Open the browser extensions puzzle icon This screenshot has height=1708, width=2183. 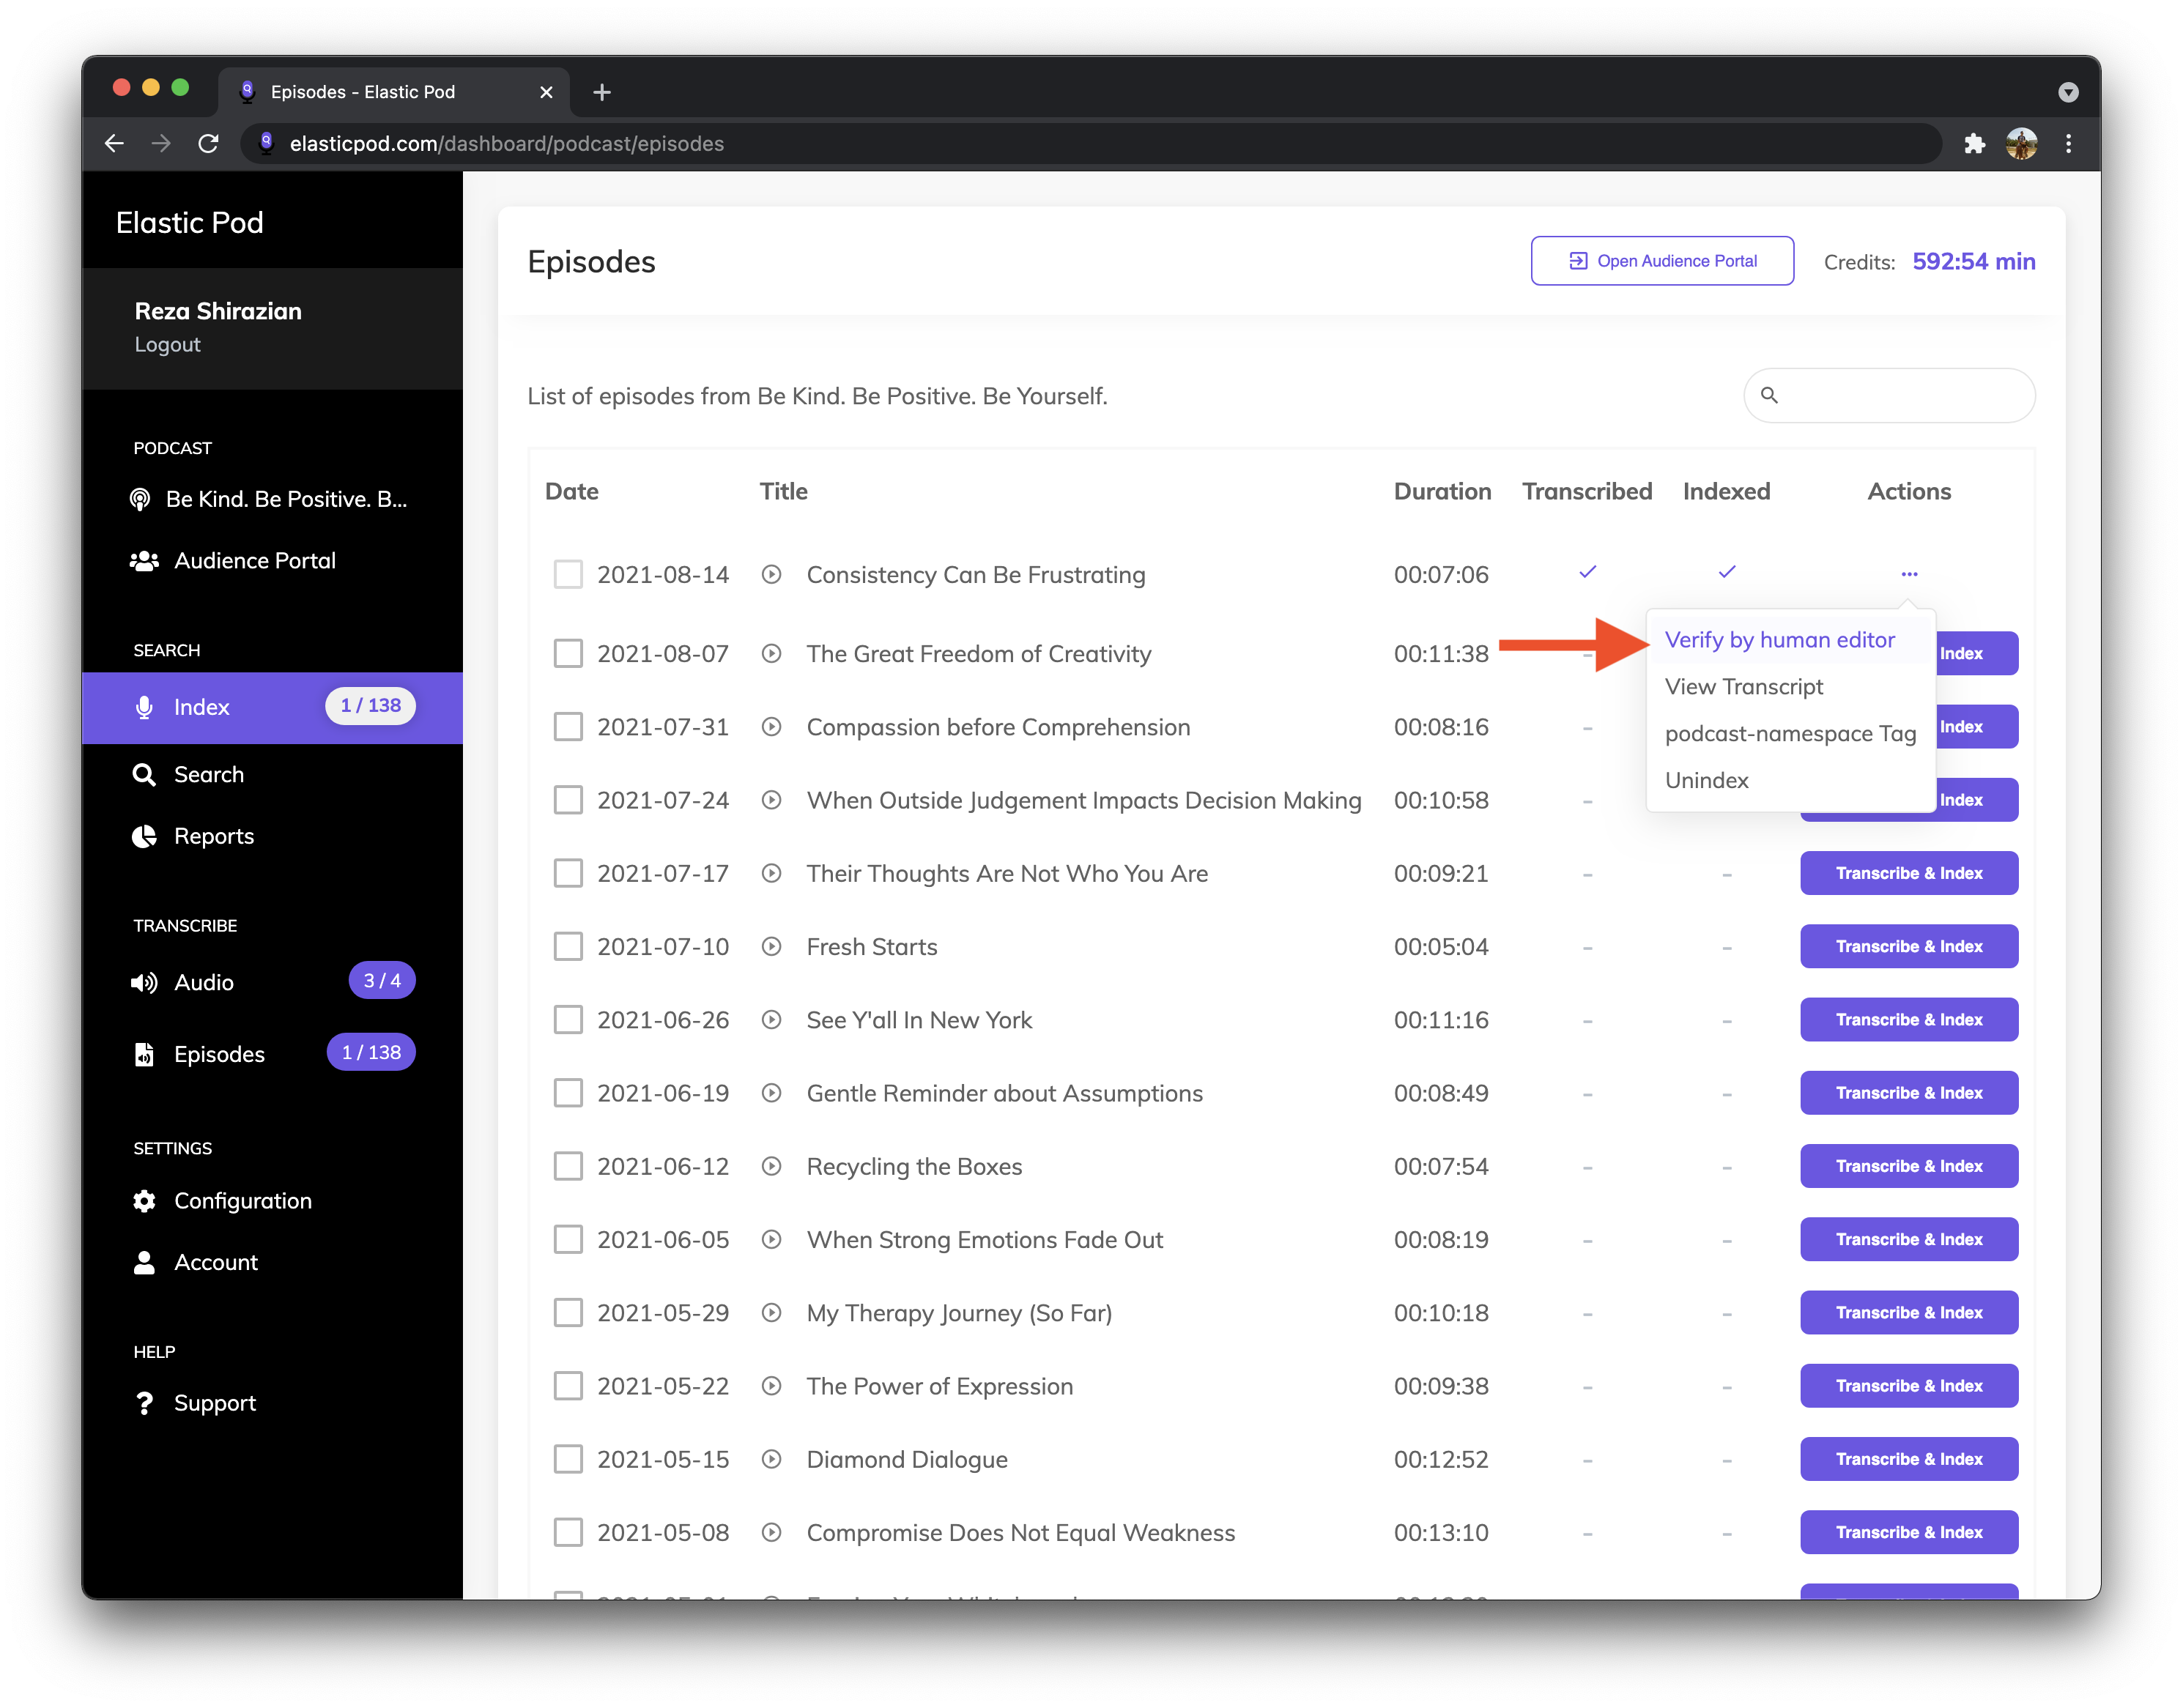click(1974, 143)
